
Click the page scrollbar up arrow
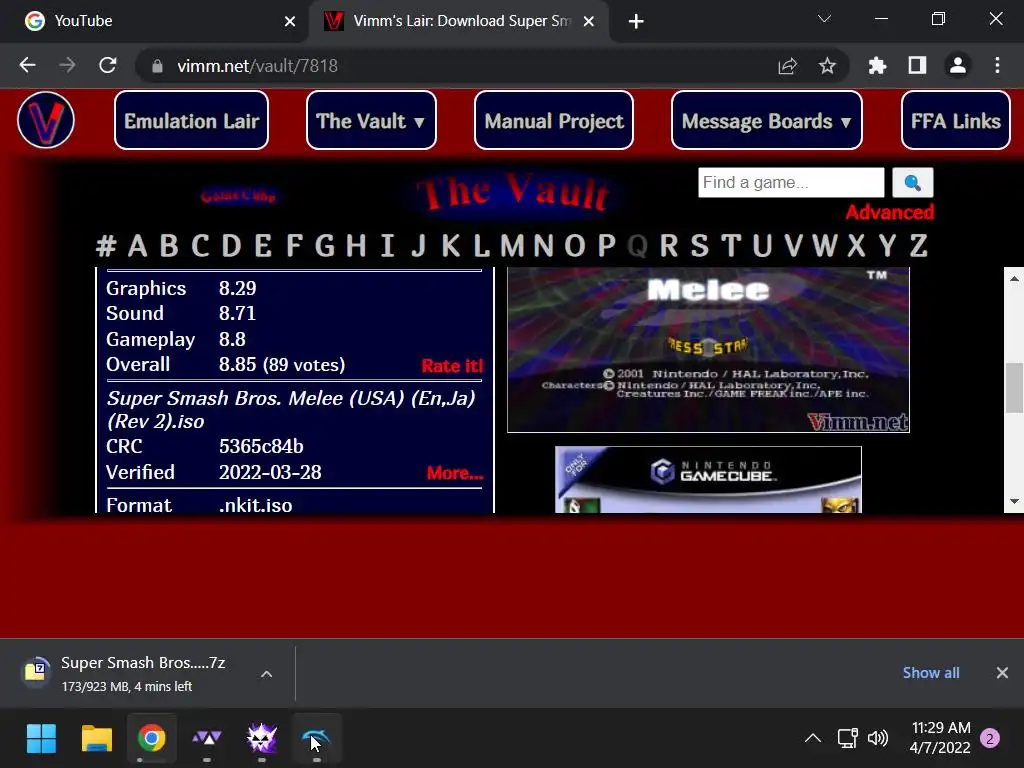pos(1014,278)
